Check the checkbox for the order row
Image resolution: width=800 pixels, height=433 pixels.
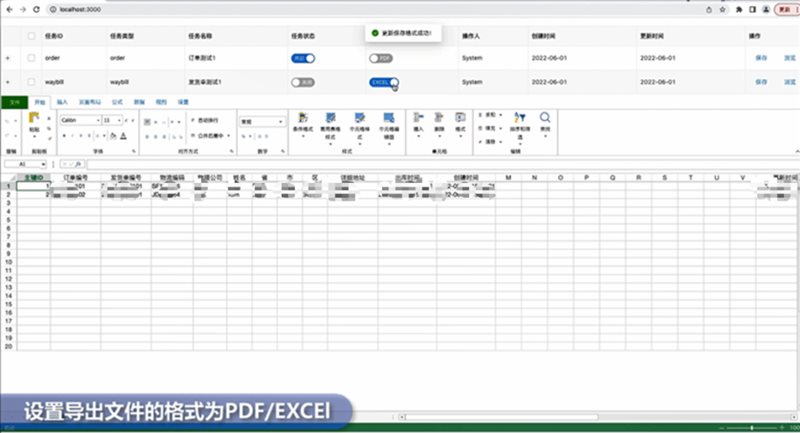(31, 58)
